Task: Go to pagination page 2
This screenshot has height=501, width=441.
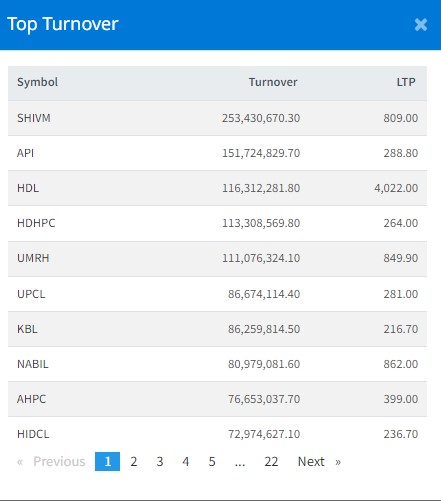Action: 134,462
